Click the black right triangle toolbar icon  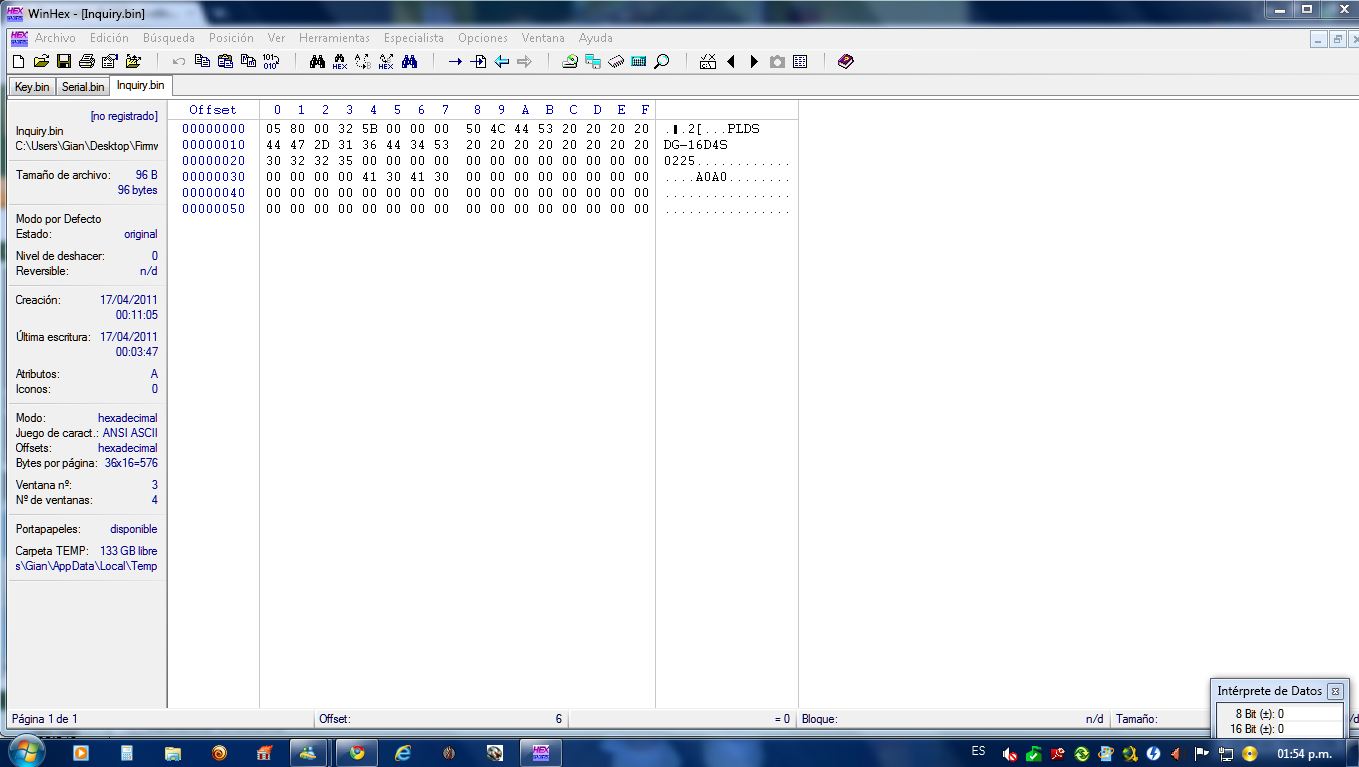754,62
